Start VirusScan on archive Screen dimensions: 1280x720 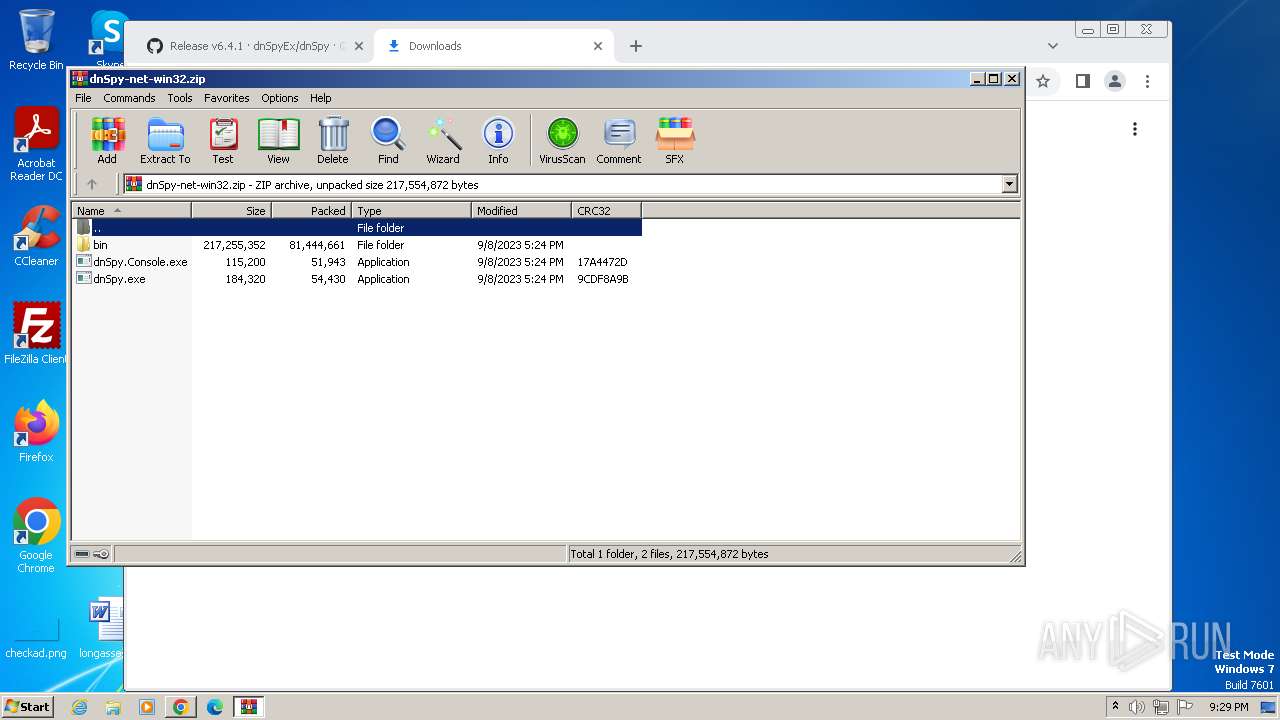pyautogui.click(x=562, y=140)
